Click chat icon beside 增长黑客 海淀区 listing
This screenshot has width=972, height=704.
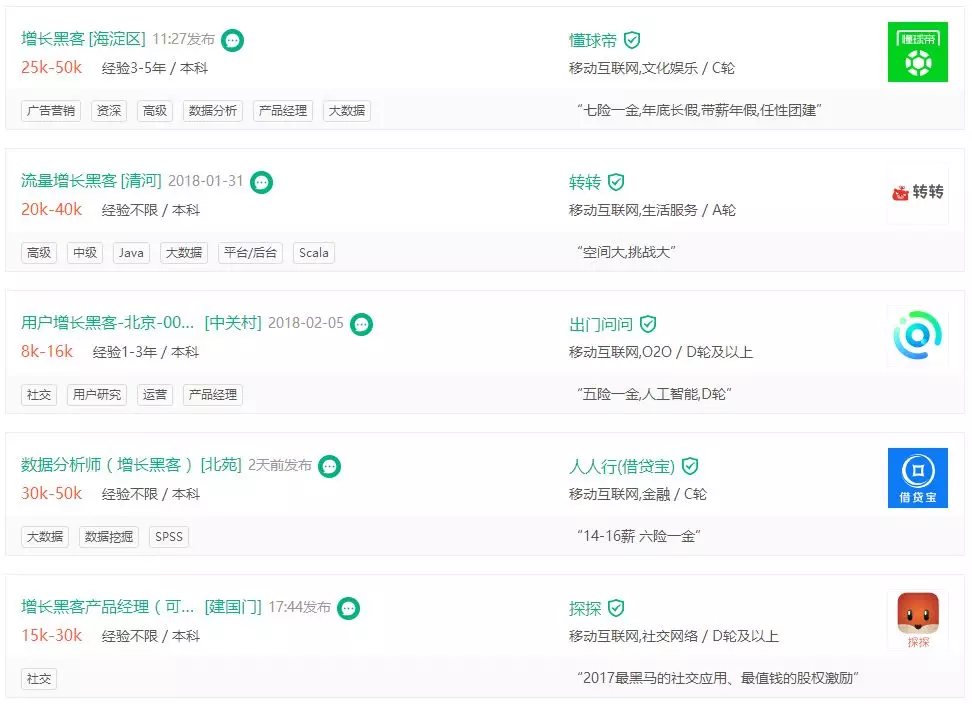232,41
